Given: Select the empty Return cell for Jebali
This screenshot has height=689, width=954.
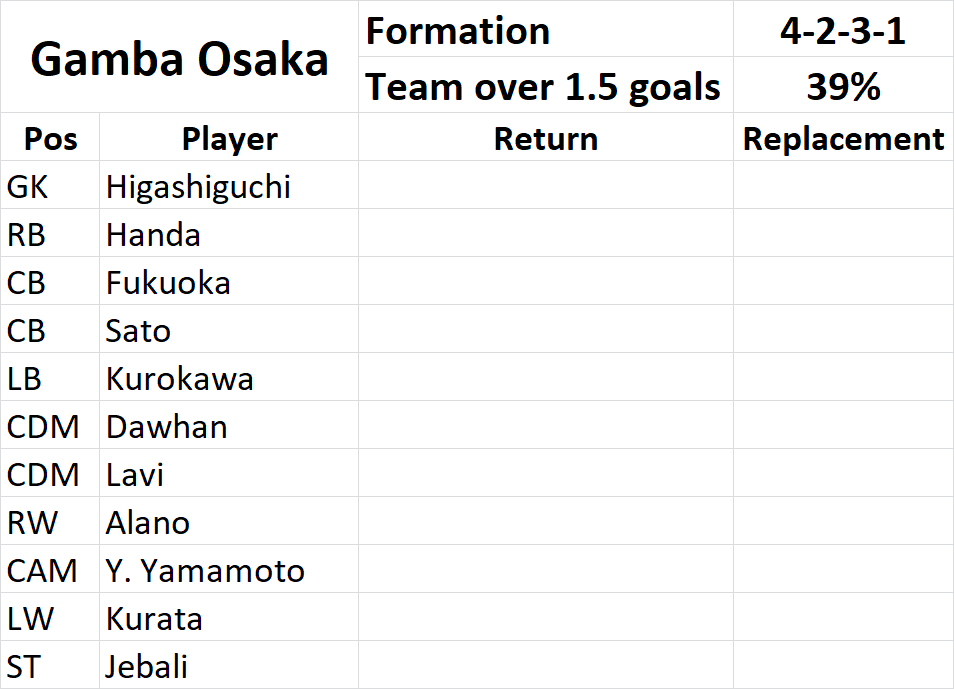Looking at the screenshot, I should [x=546, y=665].
